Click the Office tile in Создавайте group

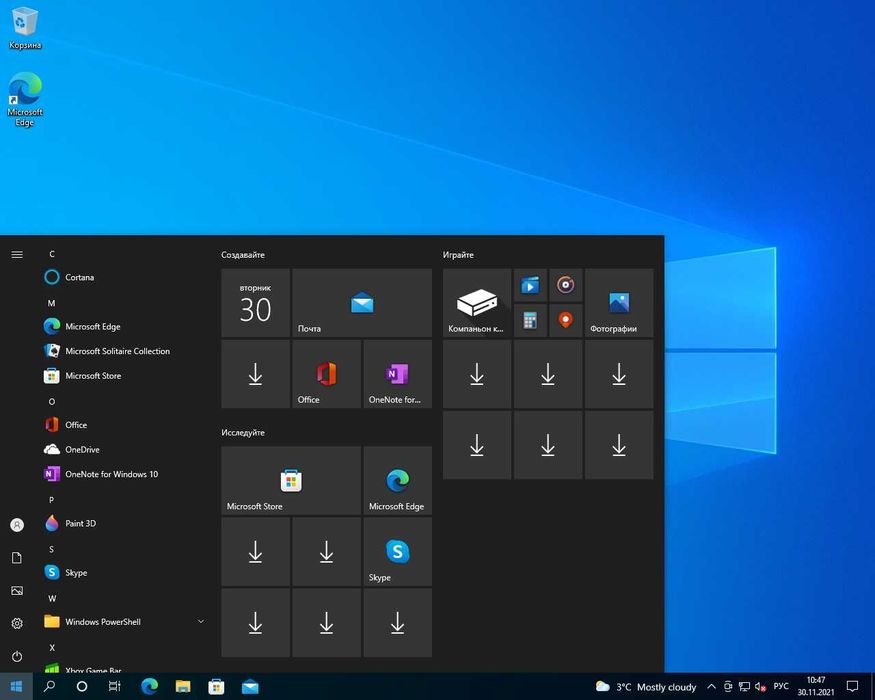[x=326, y=374]
